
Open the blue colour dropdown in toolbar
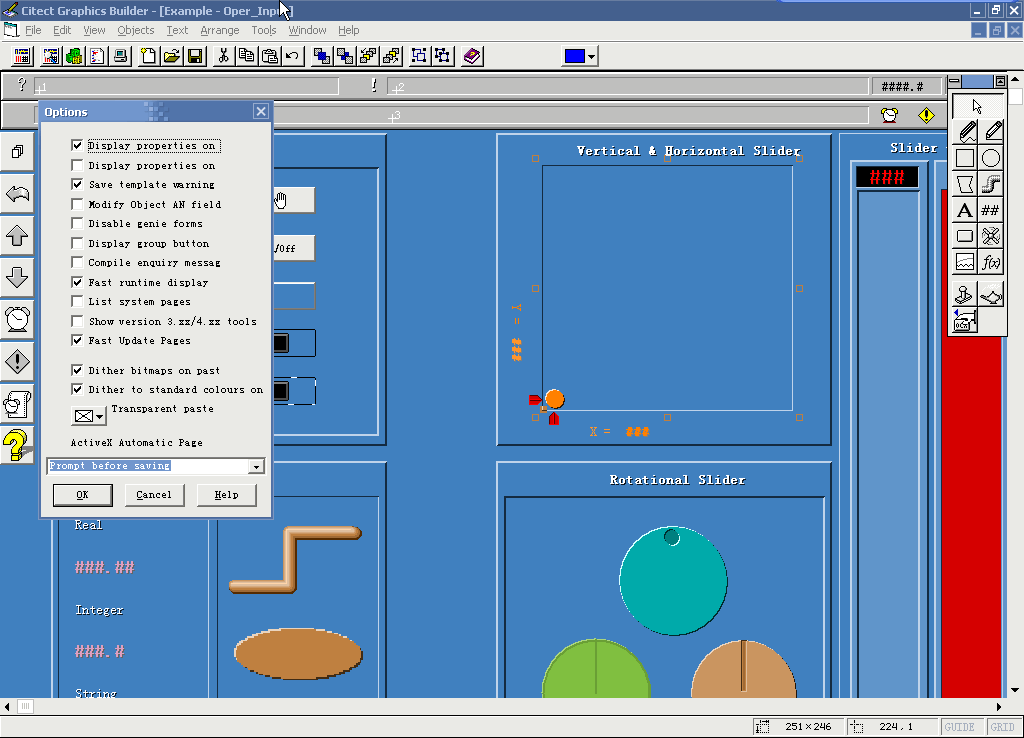click(x=591, y=57)
